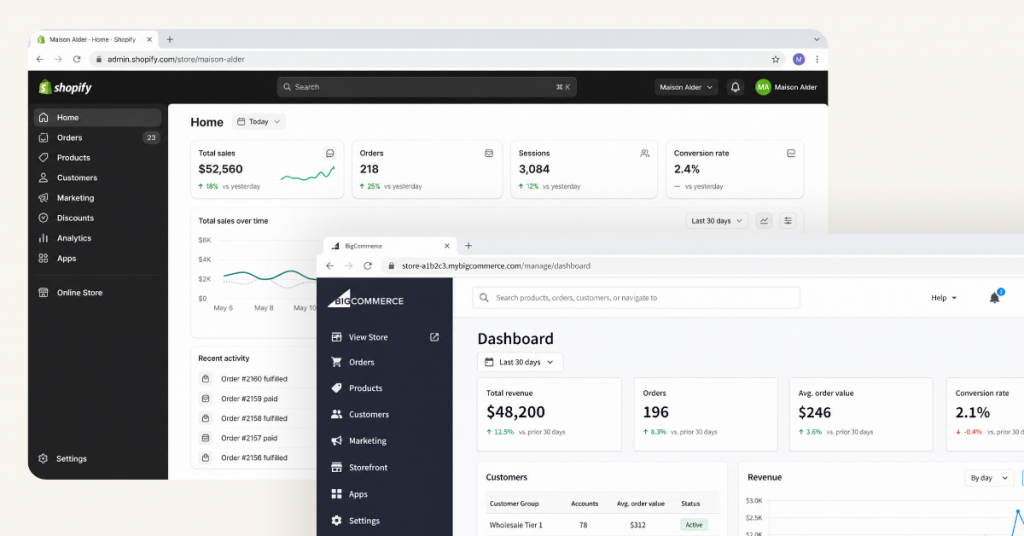Click the Shopify notifications bell icon
Screen dimensions: 1024x536
[x=736, y=87]
